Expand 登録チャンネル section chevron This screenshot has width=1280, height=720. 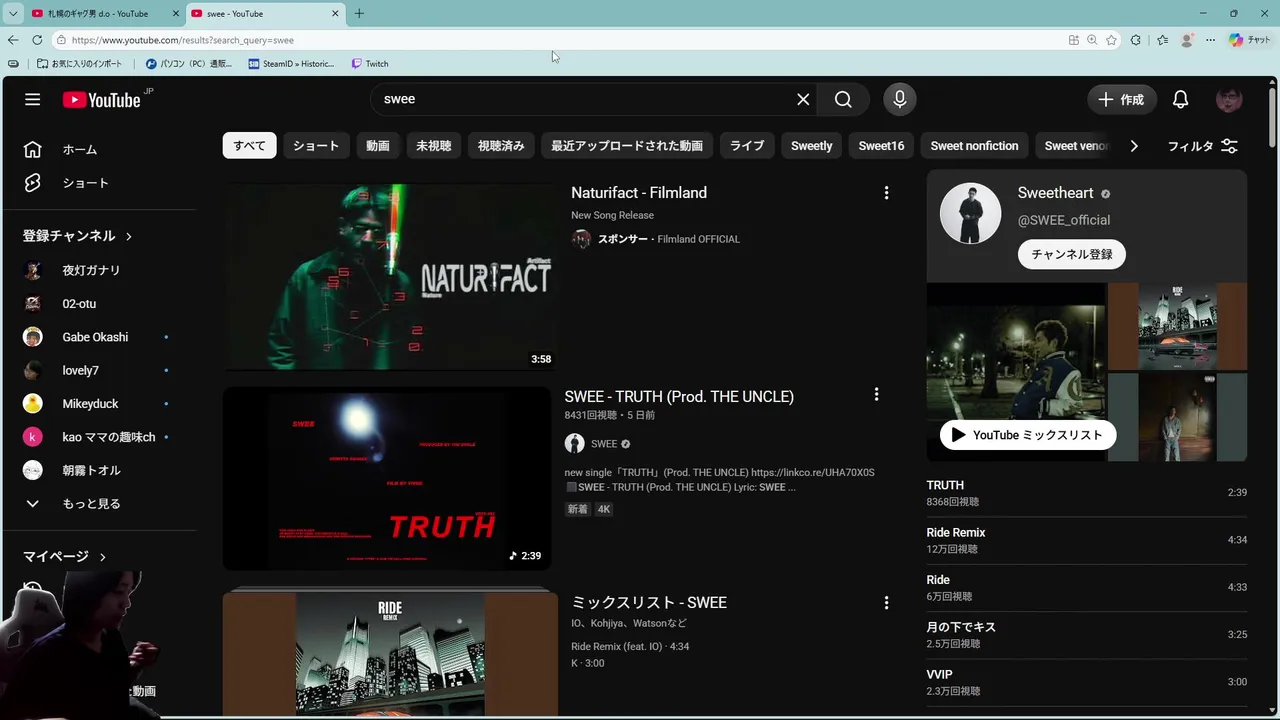[x=129, y=237]
